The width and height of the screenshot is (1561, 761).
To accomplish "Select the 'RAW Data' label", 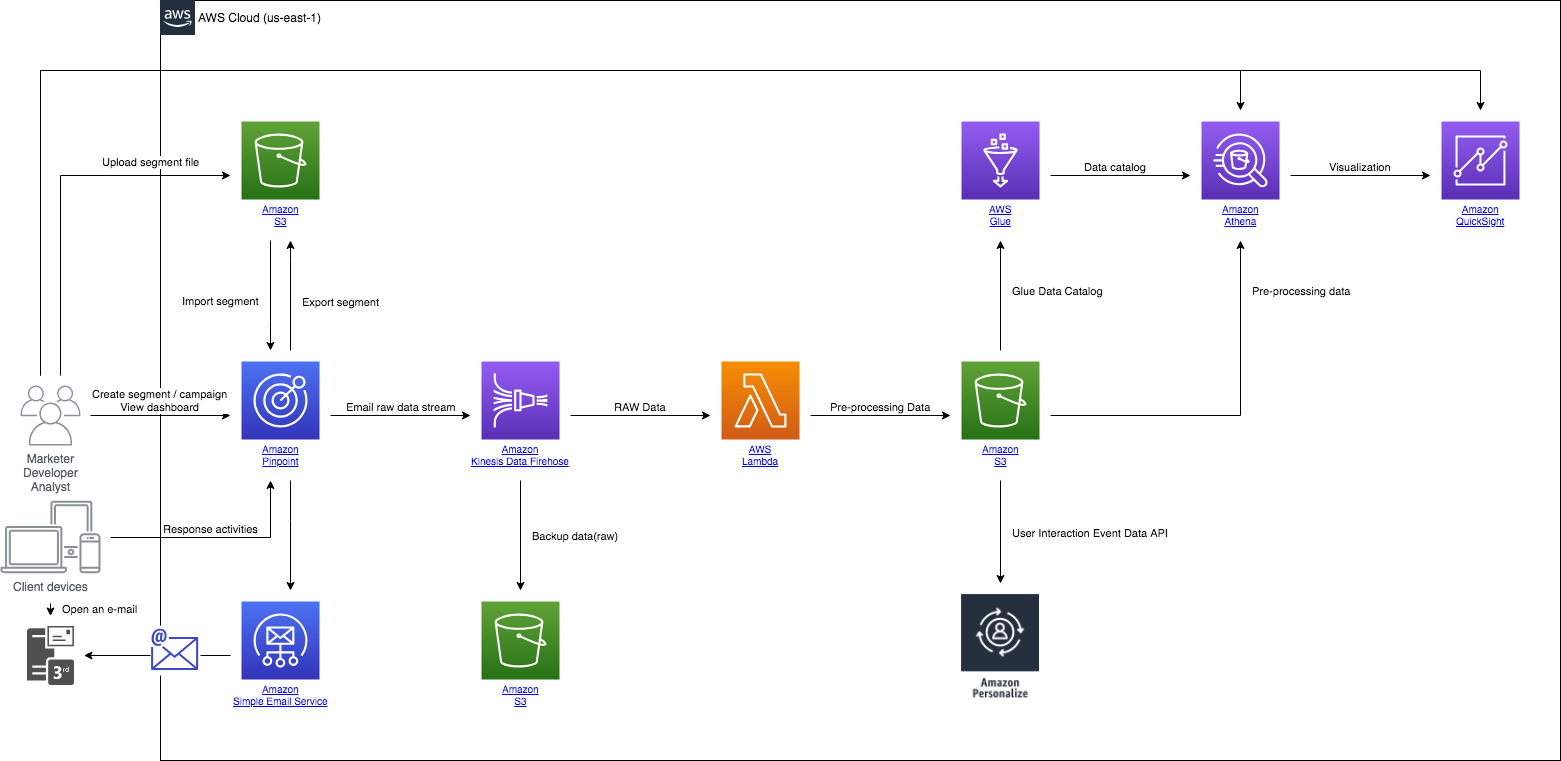I will (640, 407).
